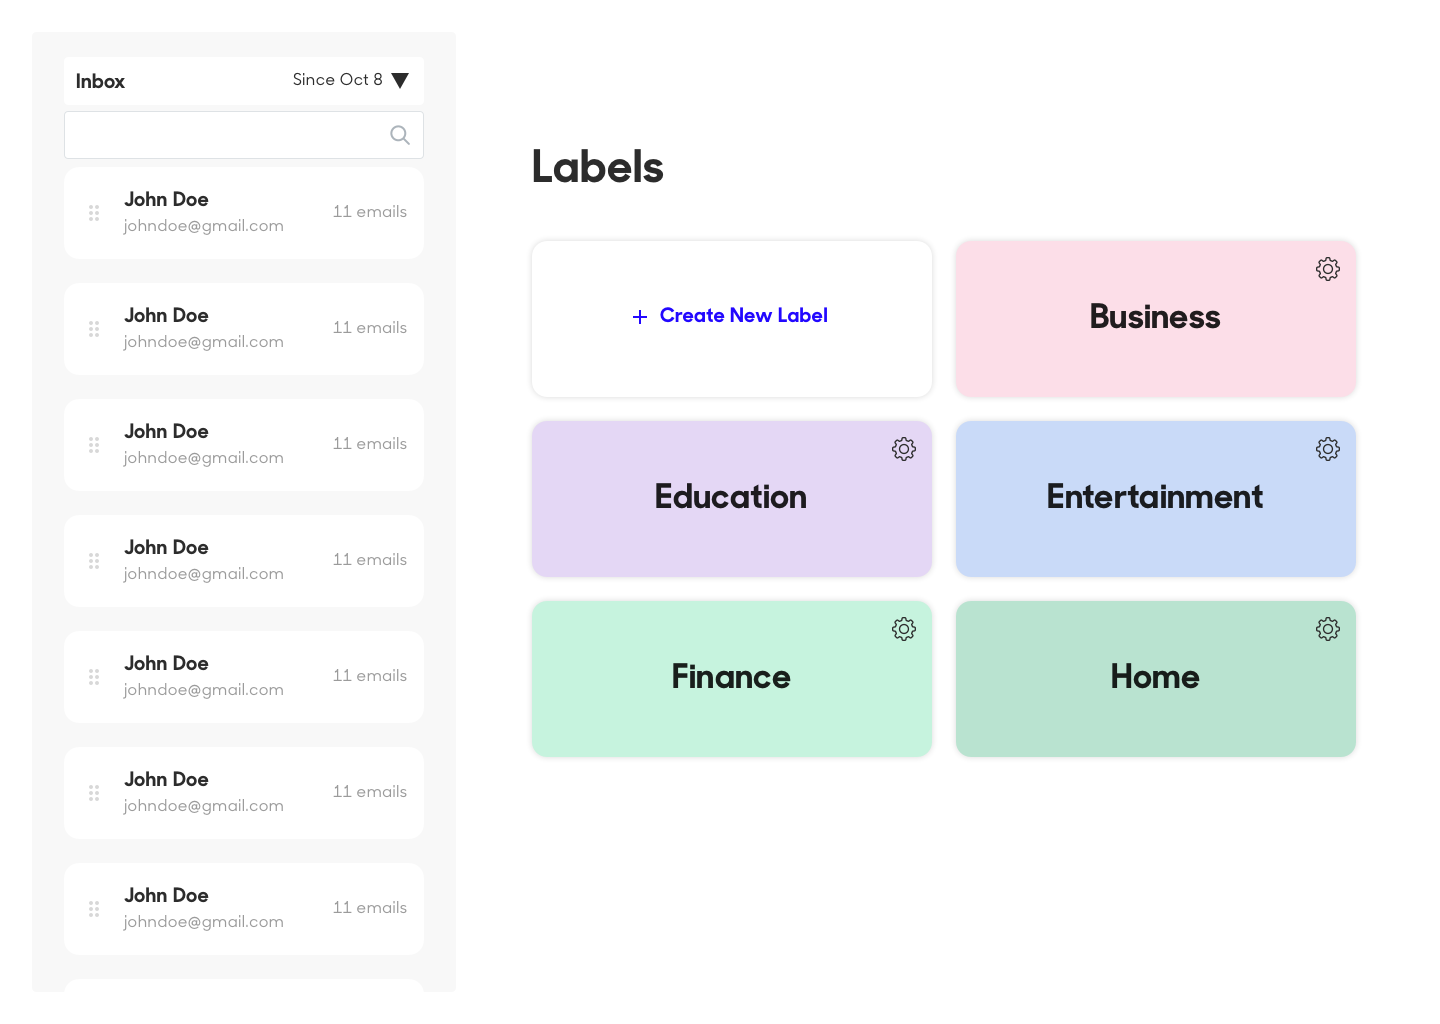Select the Business label card
This screenshot has height=1024, width=1440.
pos(1156,319)
